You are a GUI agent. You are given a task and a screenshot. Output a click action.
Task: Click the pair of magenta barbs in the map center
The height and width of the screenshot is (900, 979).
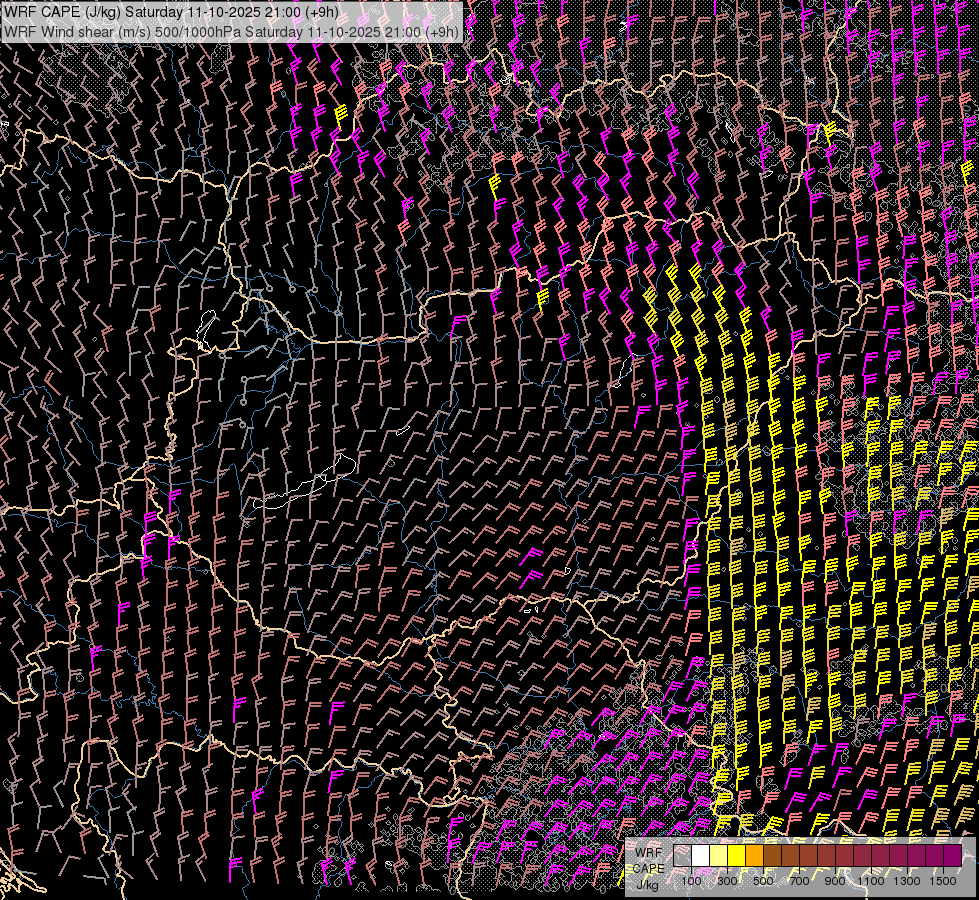point(532,565)
